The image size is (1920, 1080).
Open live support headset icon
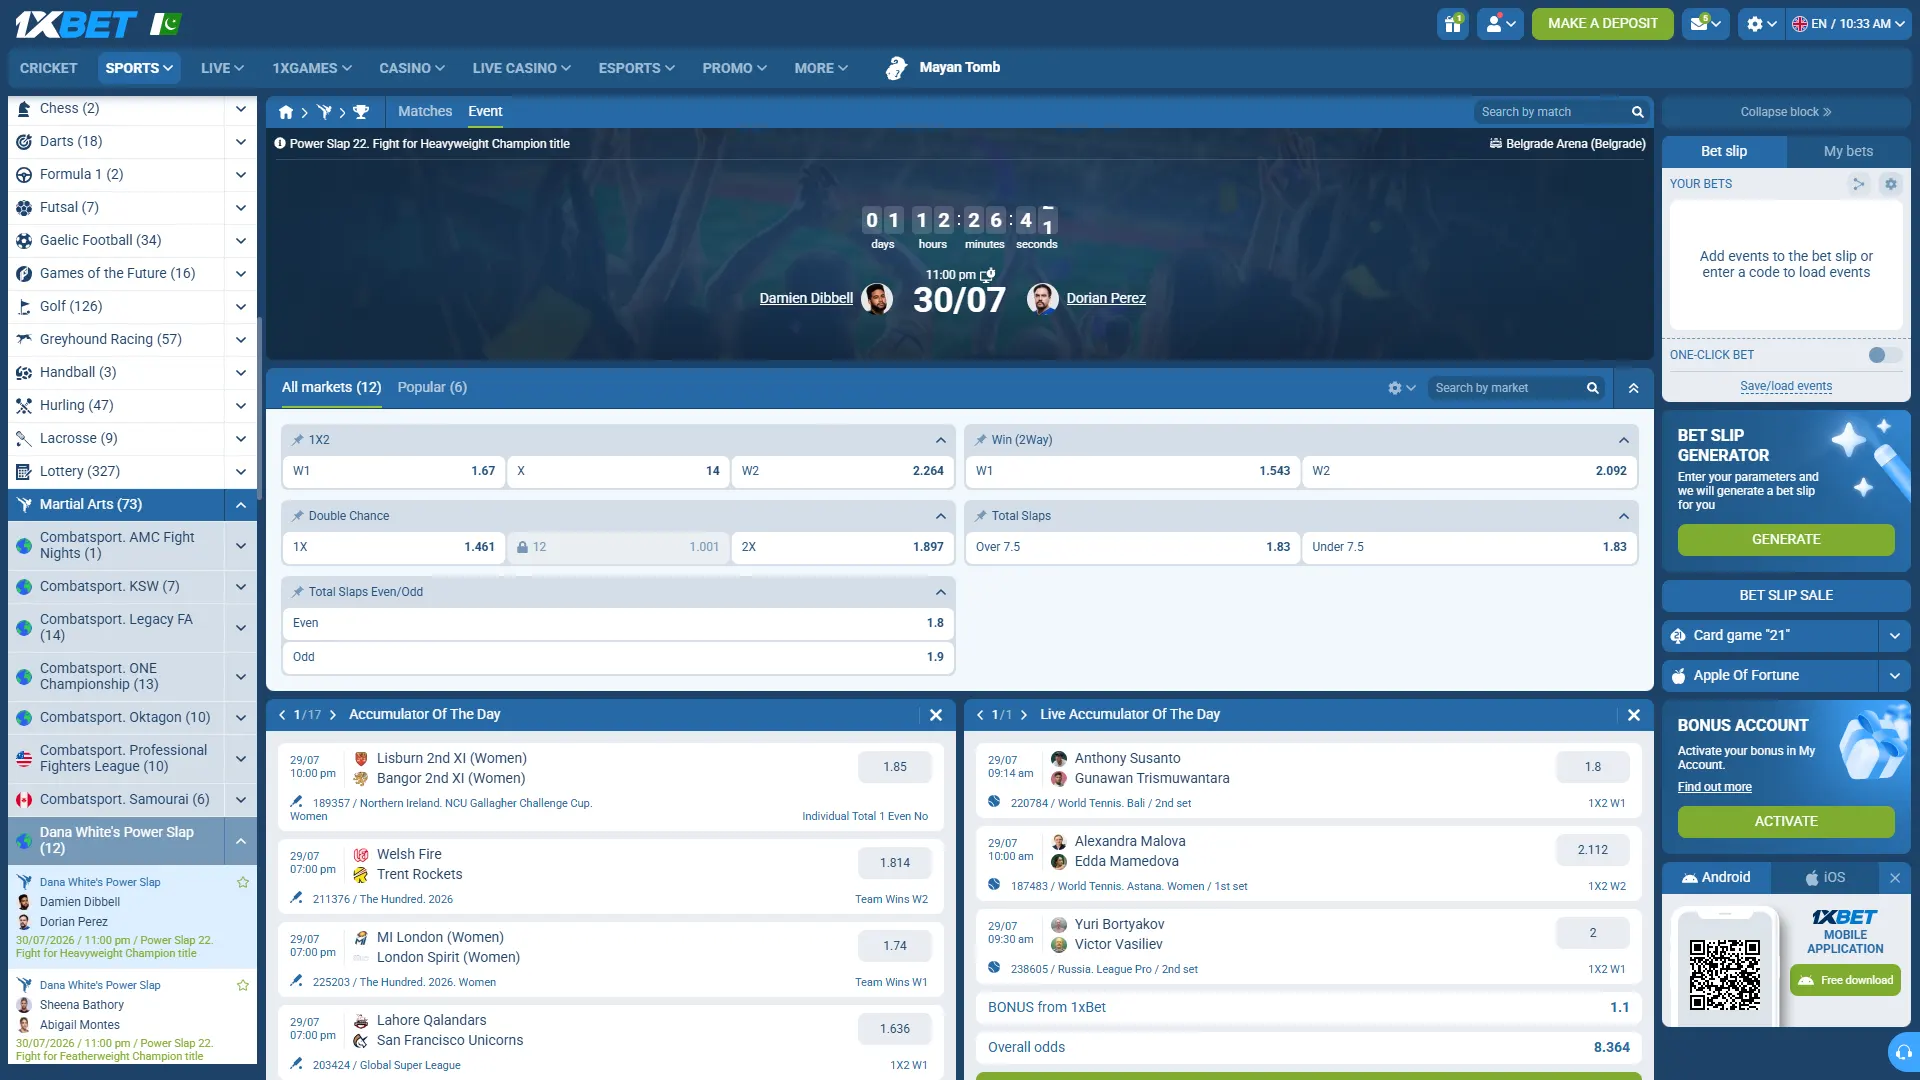(1903, 1052)
